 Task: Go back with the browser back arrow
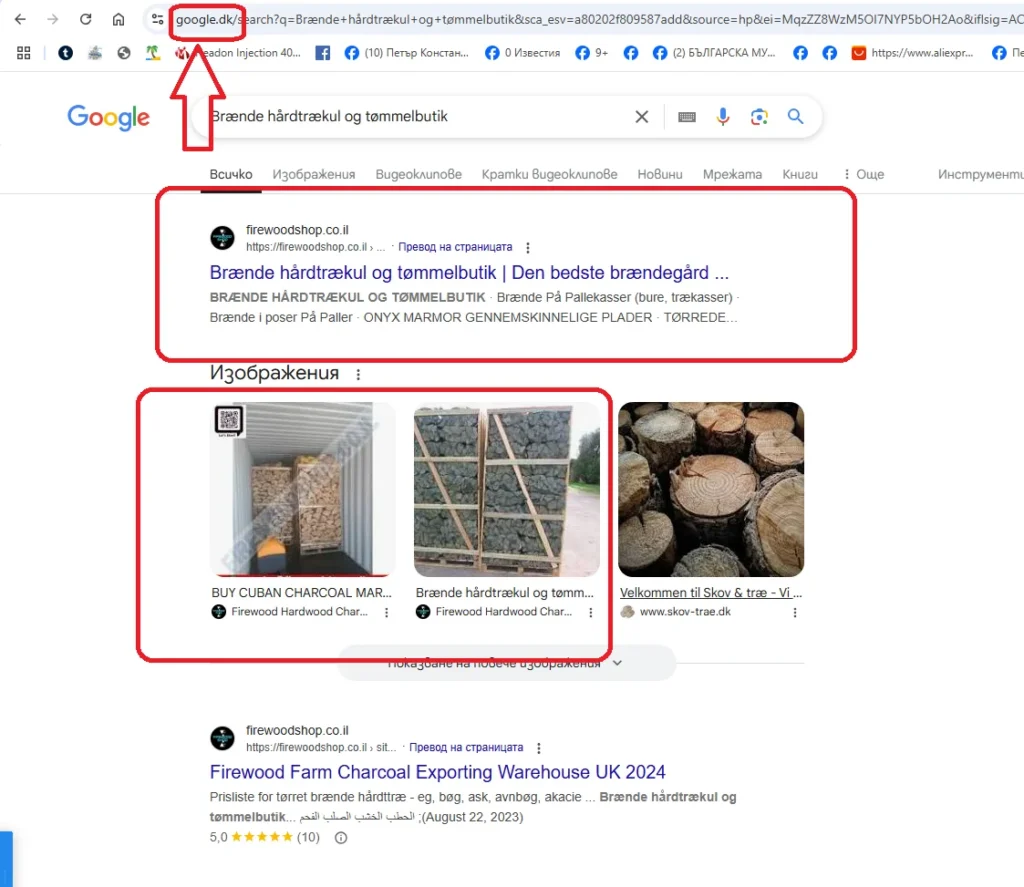20,19
